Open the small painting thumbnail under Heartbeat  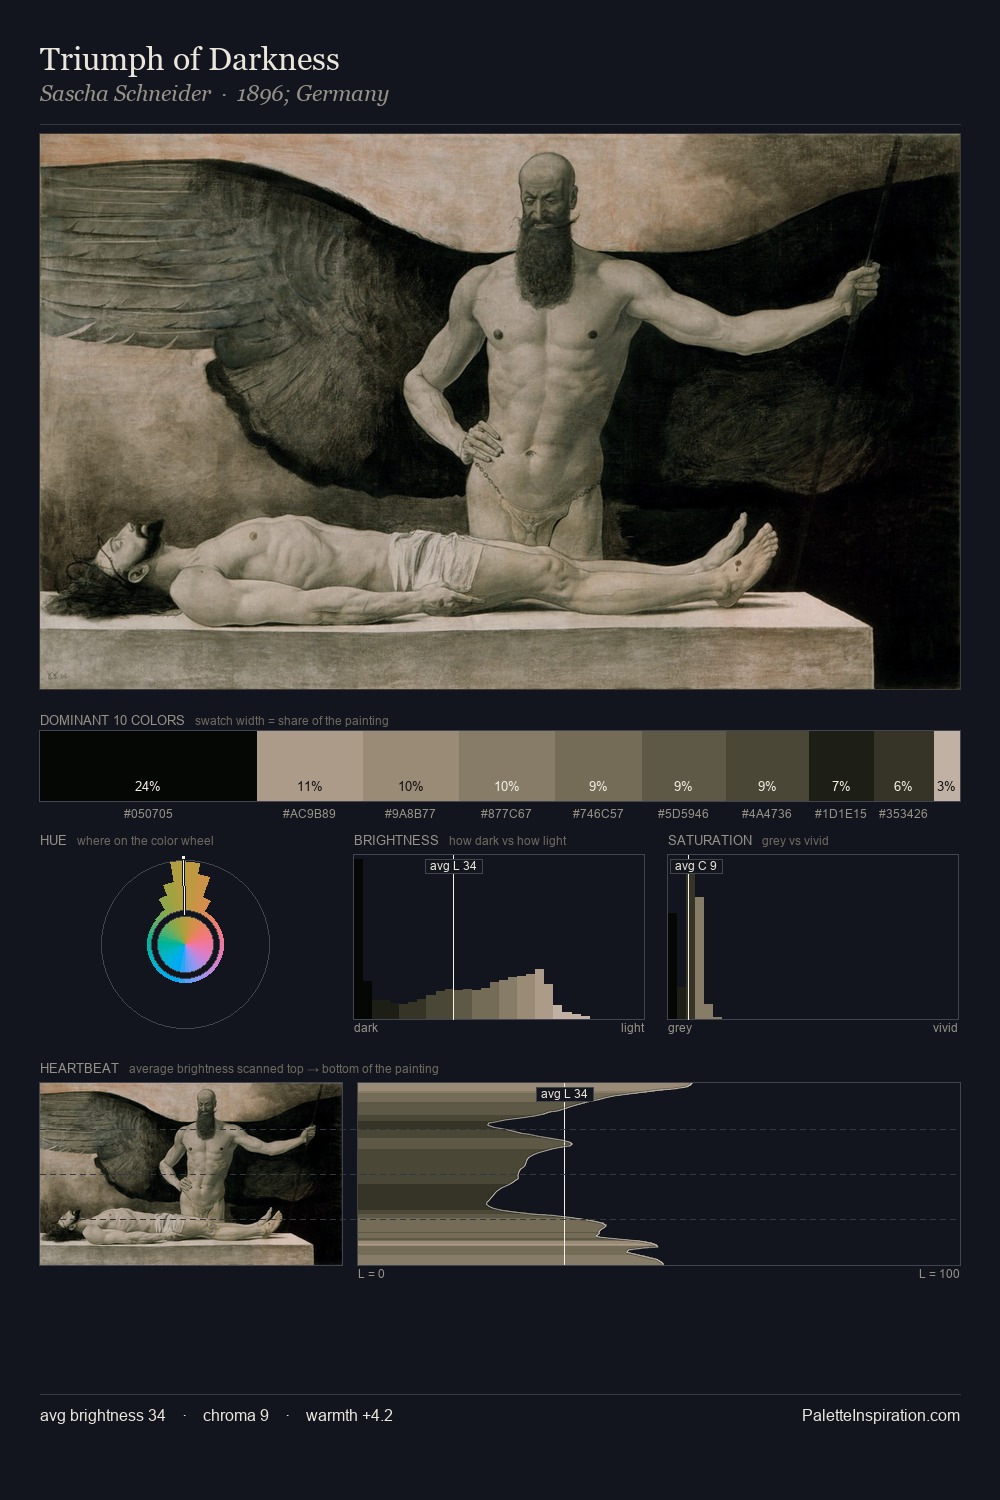pos(191,1174)
